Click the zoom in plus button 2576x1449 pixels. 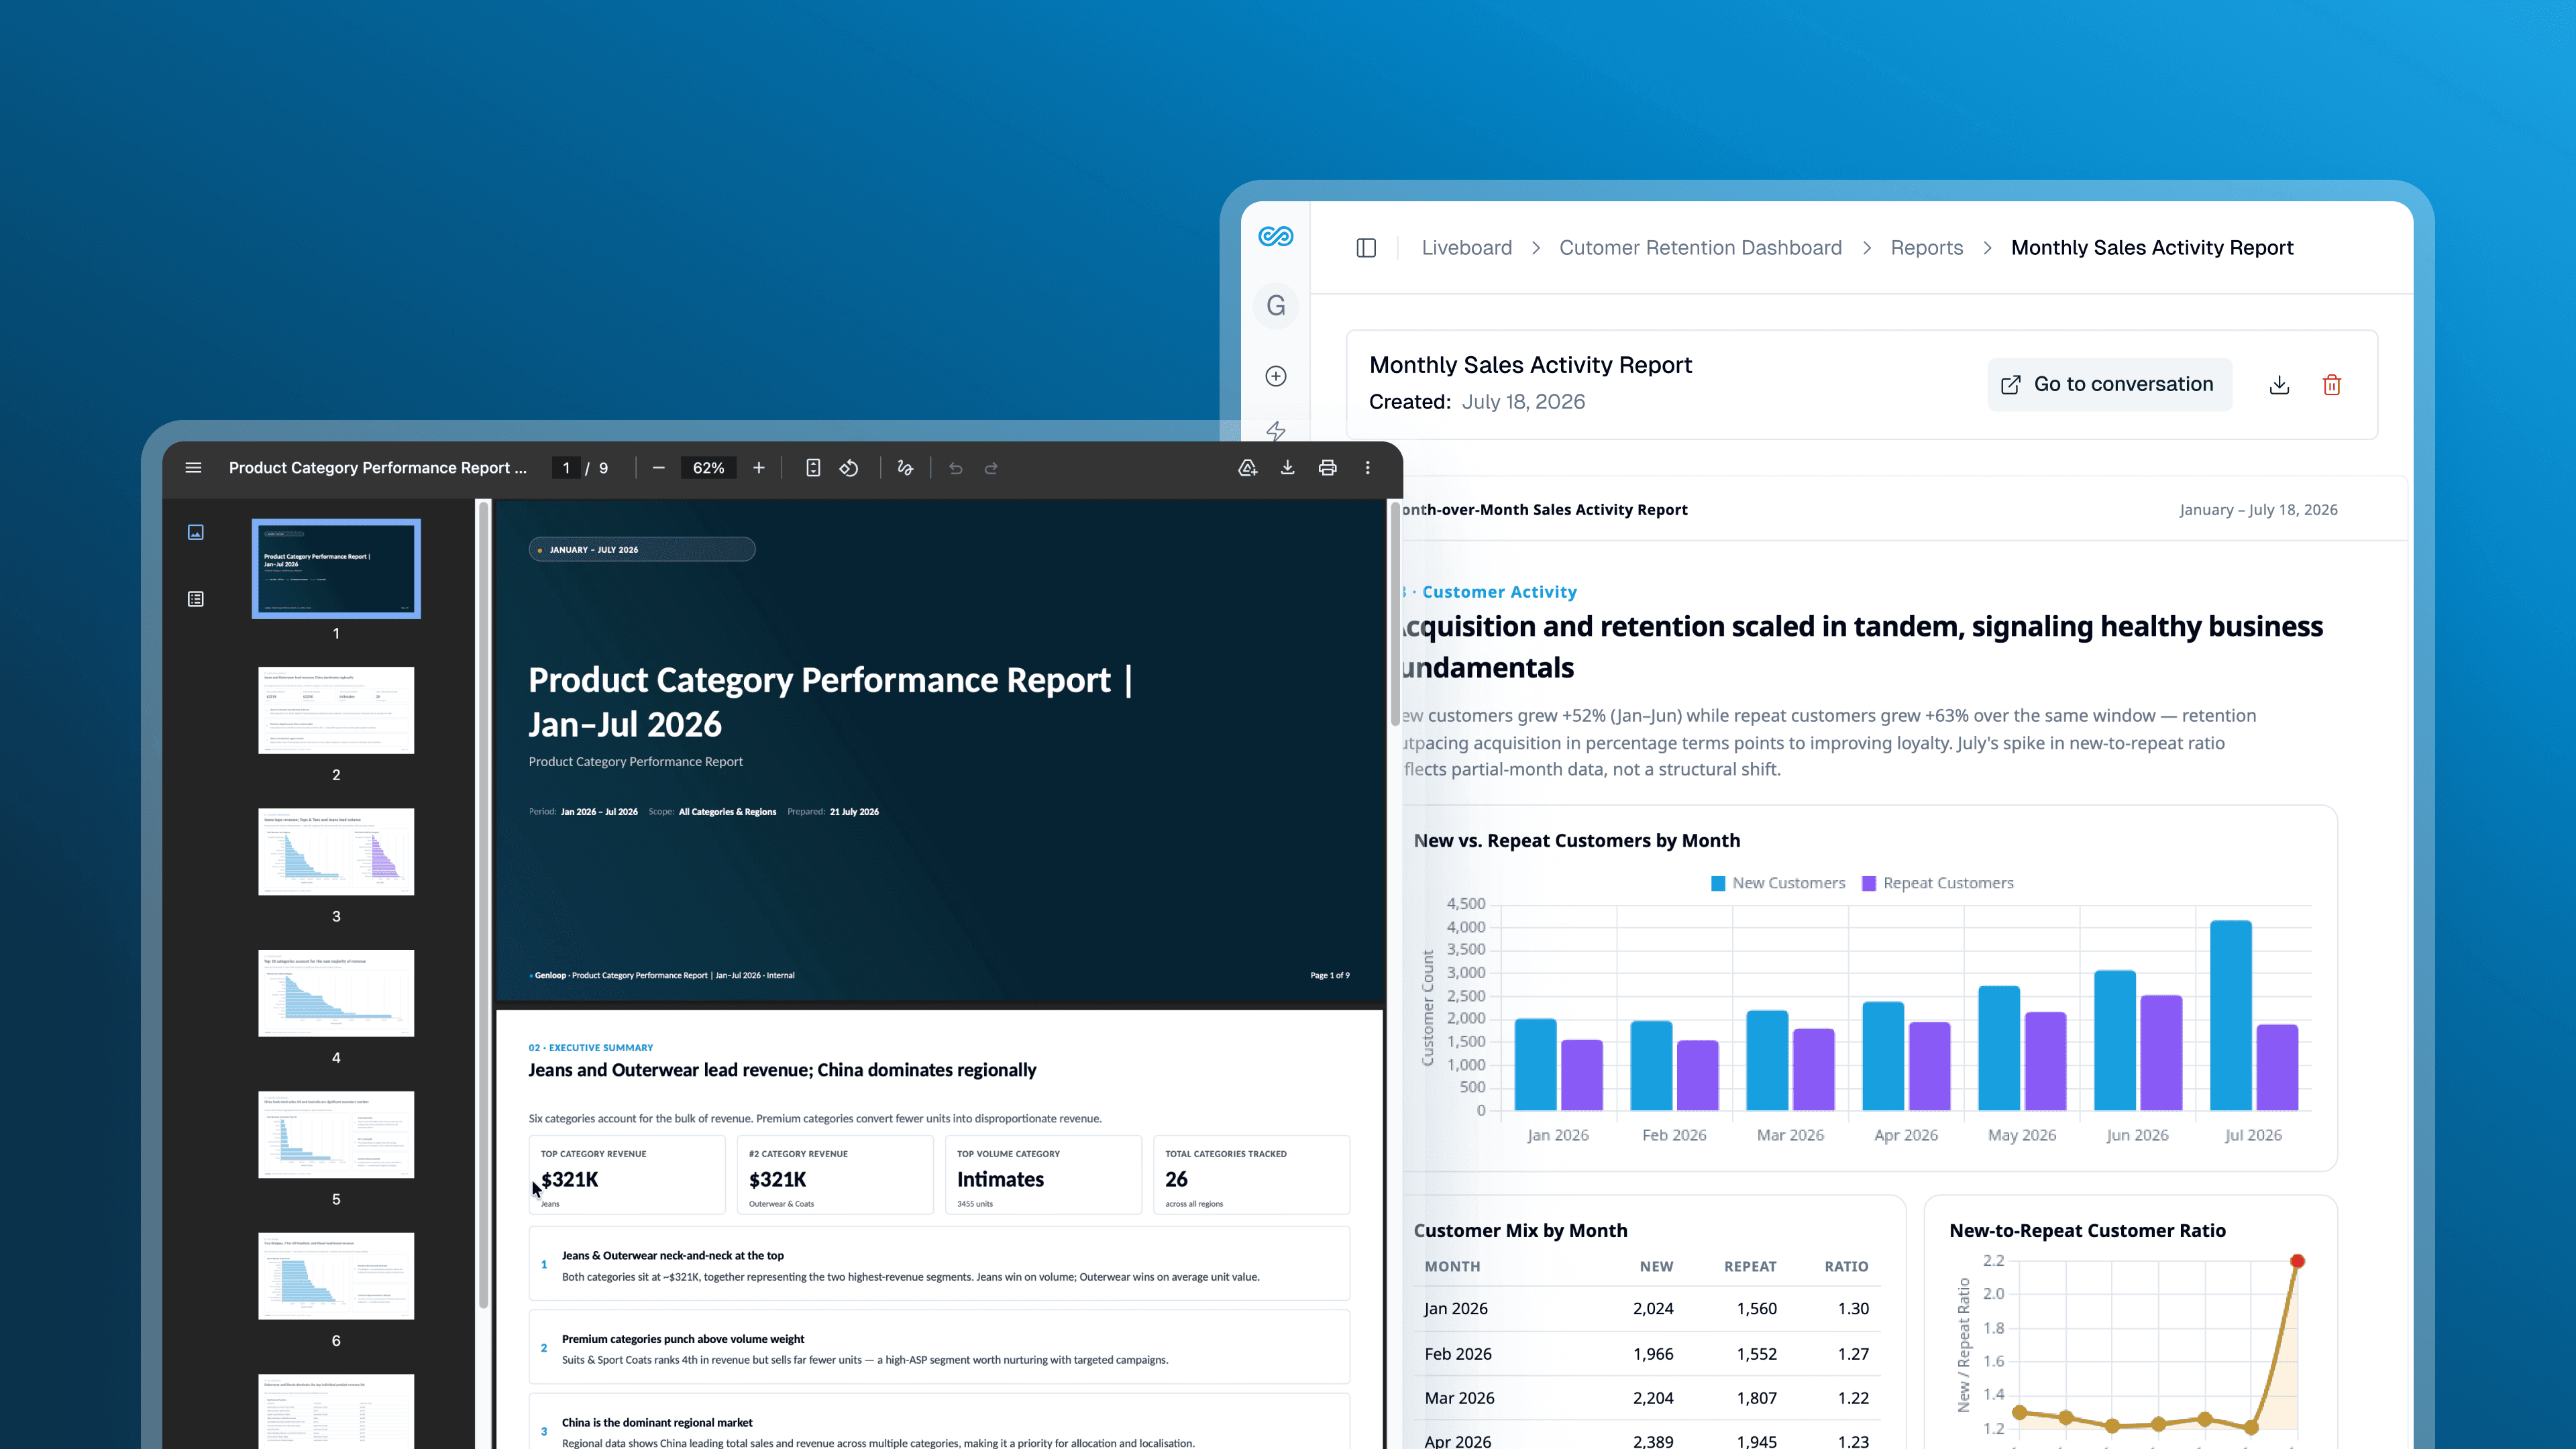click(x=759, y=468)
